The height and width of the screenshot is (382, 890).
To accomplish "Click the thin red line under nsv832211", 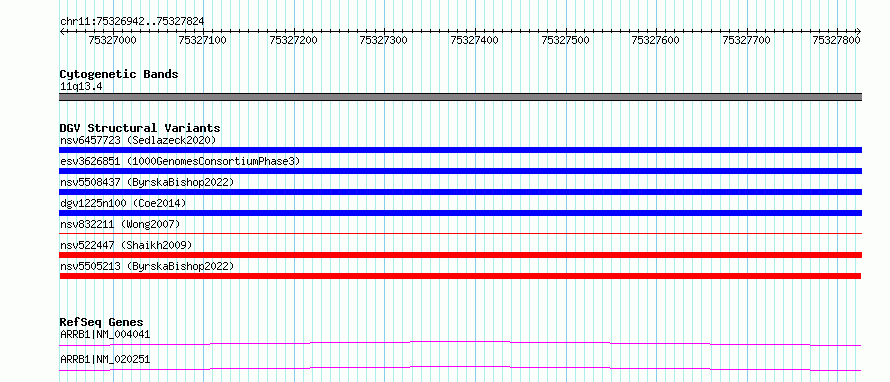I will [x=460, y=233].
